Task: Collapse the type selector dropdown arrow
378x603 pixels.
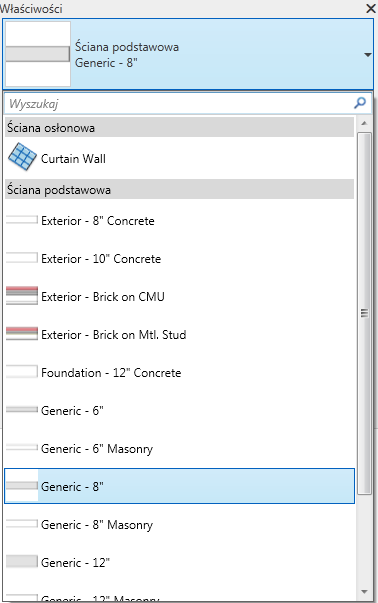Action: click(x=368, y=55)
